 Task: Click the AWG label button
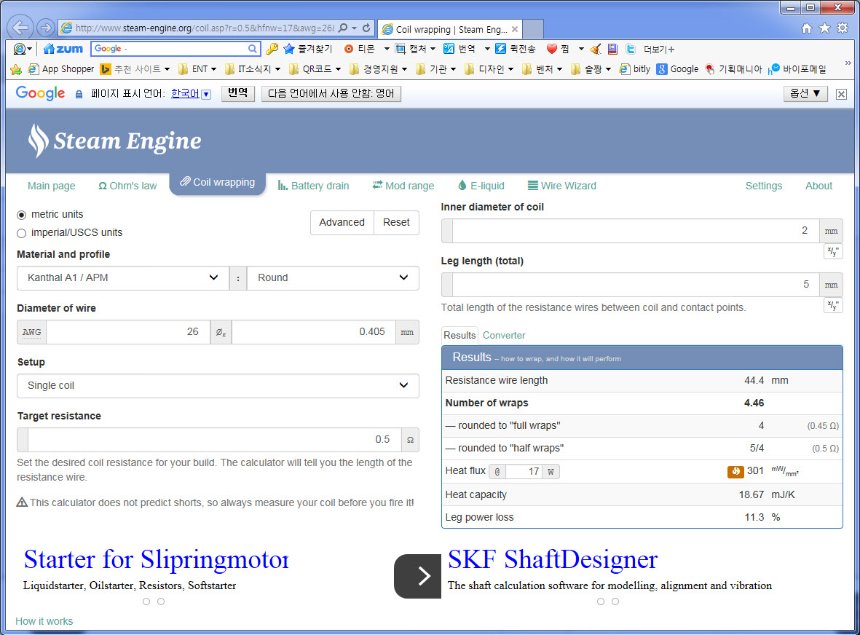click(x=32, y=332)
